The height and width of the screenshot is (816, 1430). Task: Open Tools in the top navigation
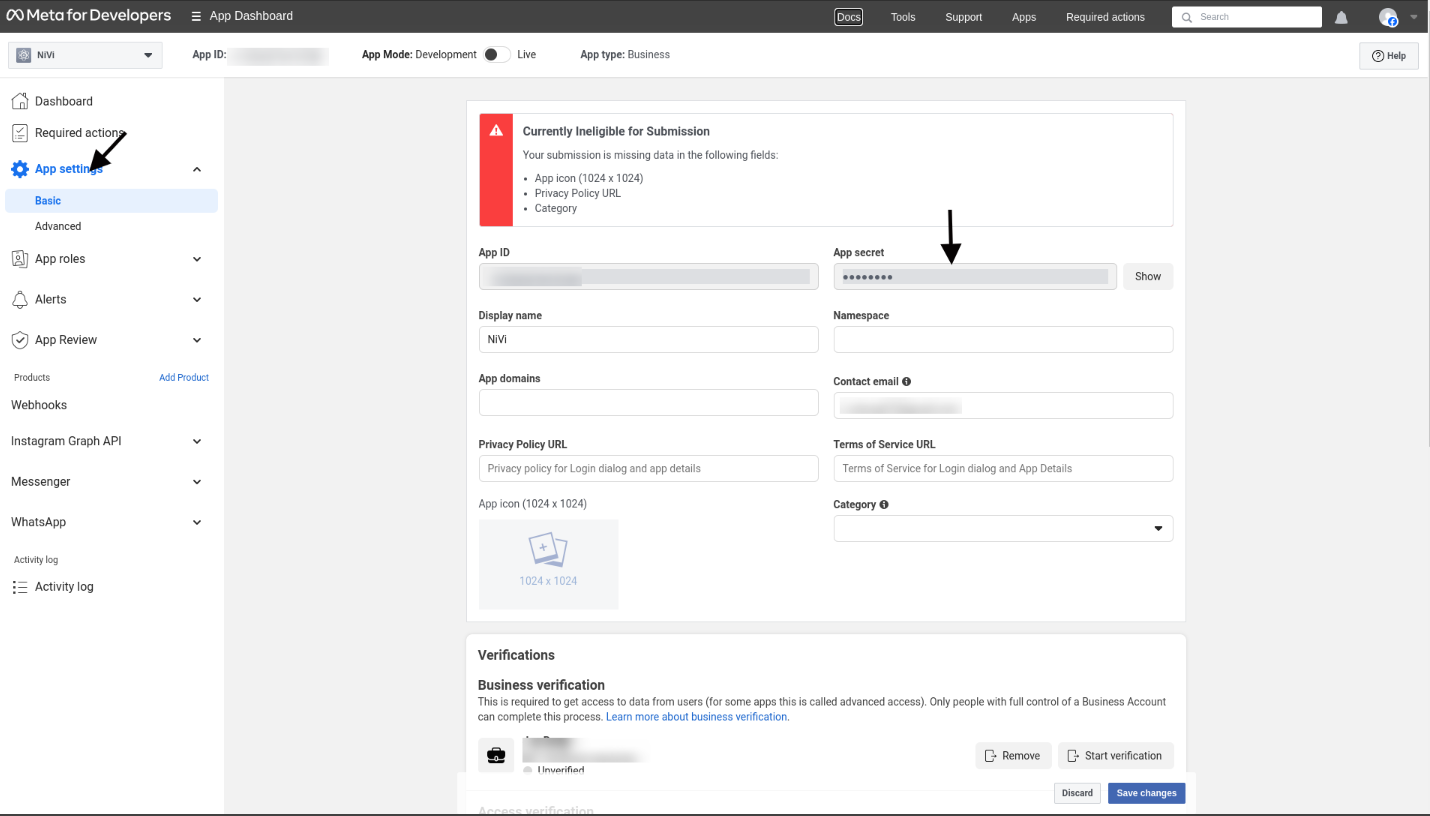[x=903, y=17]
